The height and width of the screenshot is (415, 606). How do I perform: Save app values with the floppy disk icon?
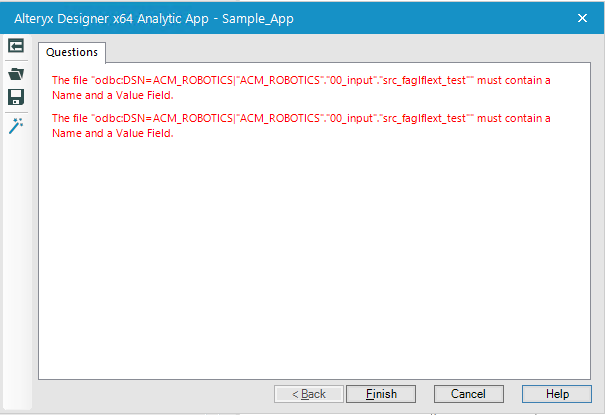coord(16,97)
